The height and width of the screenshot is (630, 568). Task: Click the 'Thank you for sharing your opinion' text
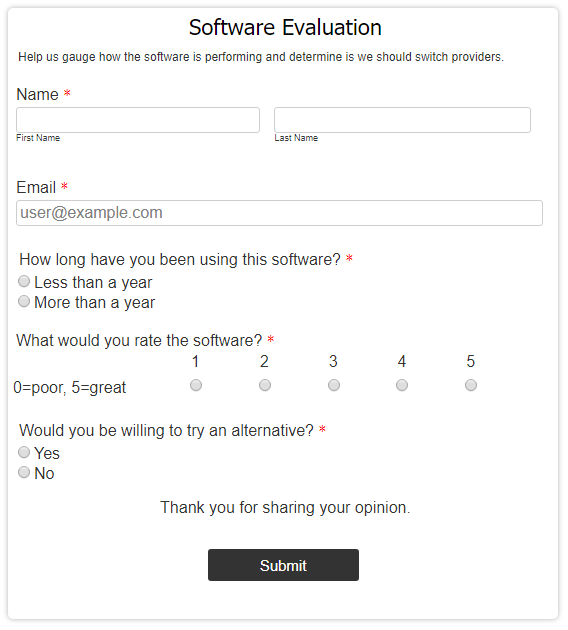(x=285, y=507)
